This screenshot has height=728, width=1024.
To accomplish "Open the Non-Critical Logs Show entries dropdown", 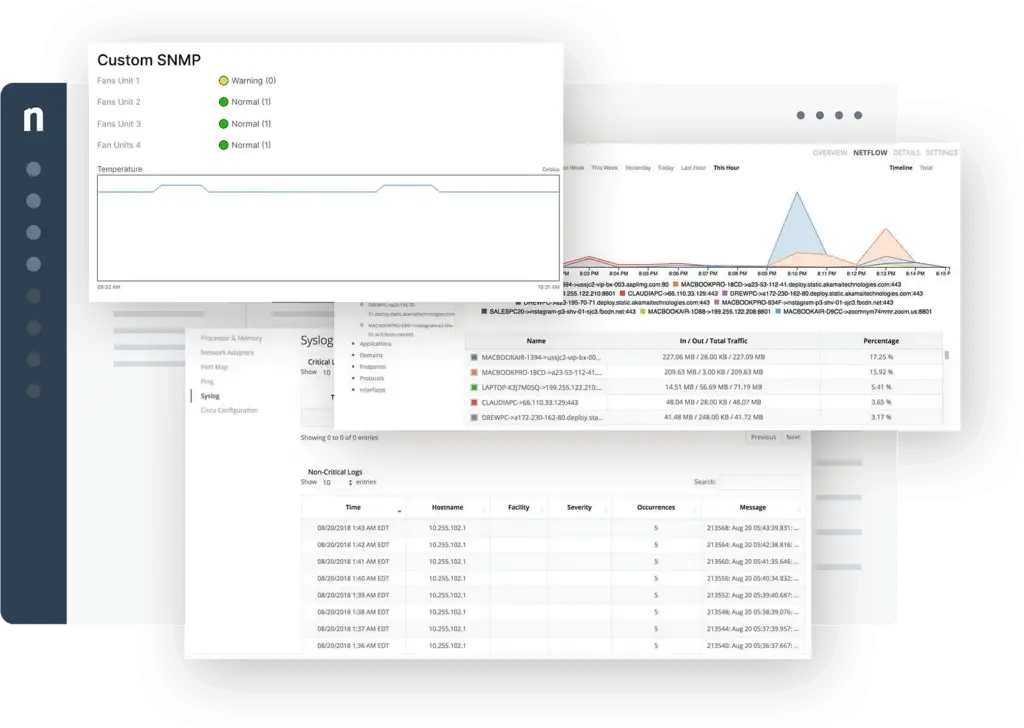I will 336,483.
